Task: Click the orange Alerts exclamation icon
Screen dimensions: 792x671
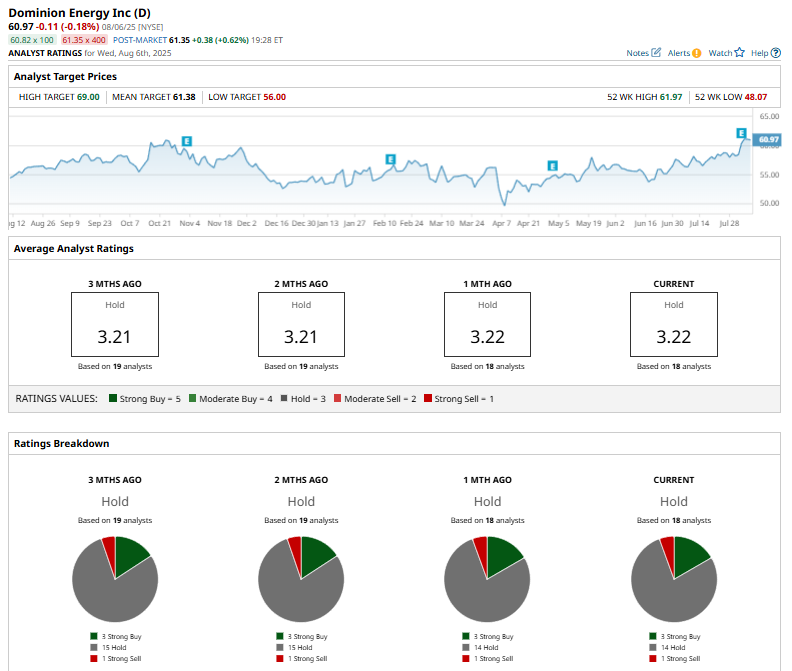Action: coord(697,53)
